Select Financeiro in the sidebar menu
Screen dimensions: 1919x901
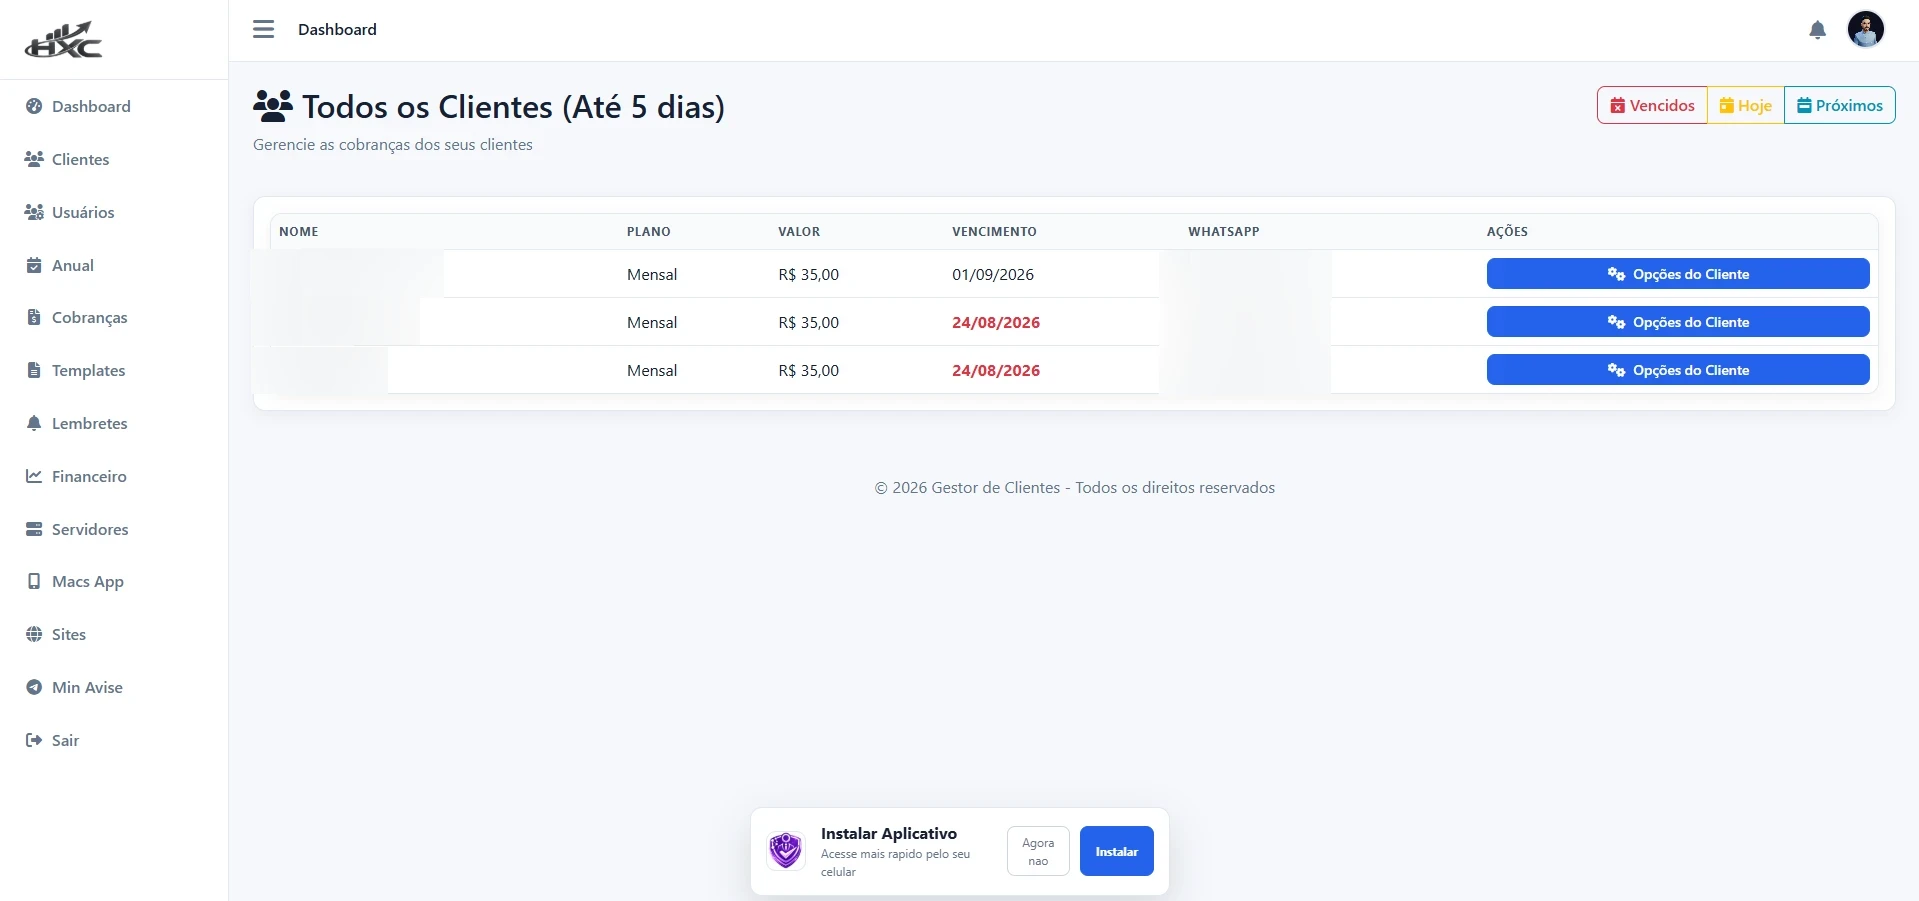89,476
